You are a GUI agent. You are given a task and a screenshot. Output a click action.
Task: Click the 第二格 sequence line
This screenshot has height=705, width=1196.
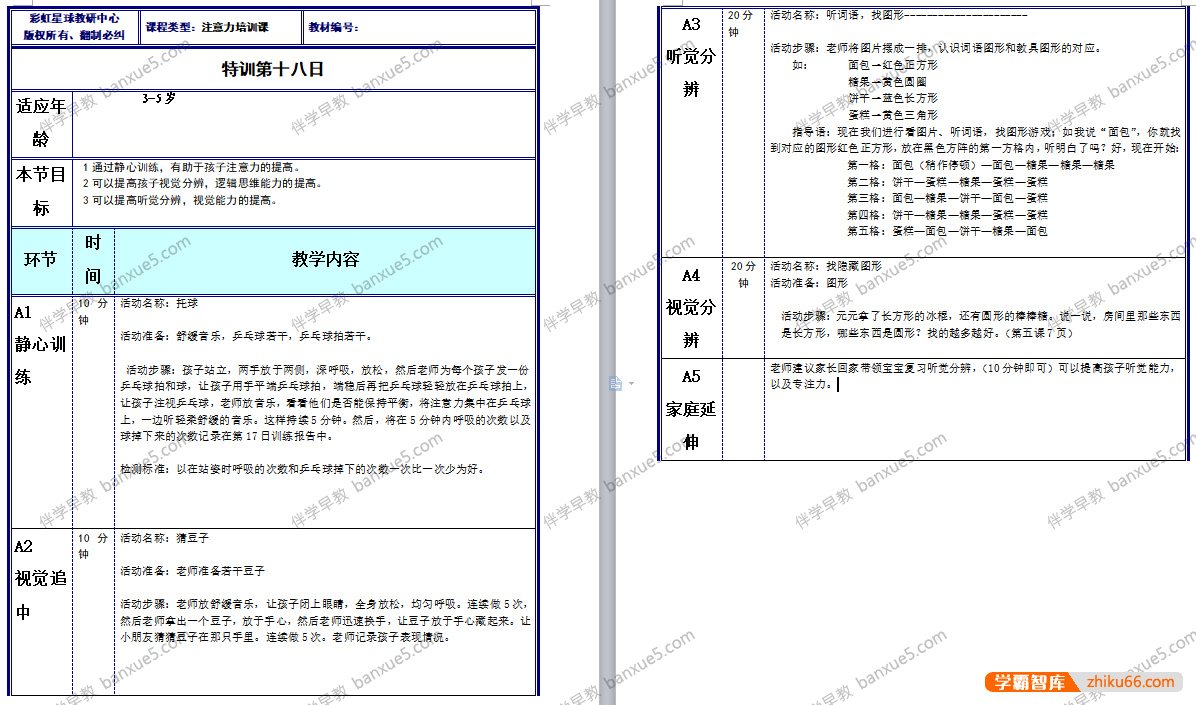coord(947,182)
